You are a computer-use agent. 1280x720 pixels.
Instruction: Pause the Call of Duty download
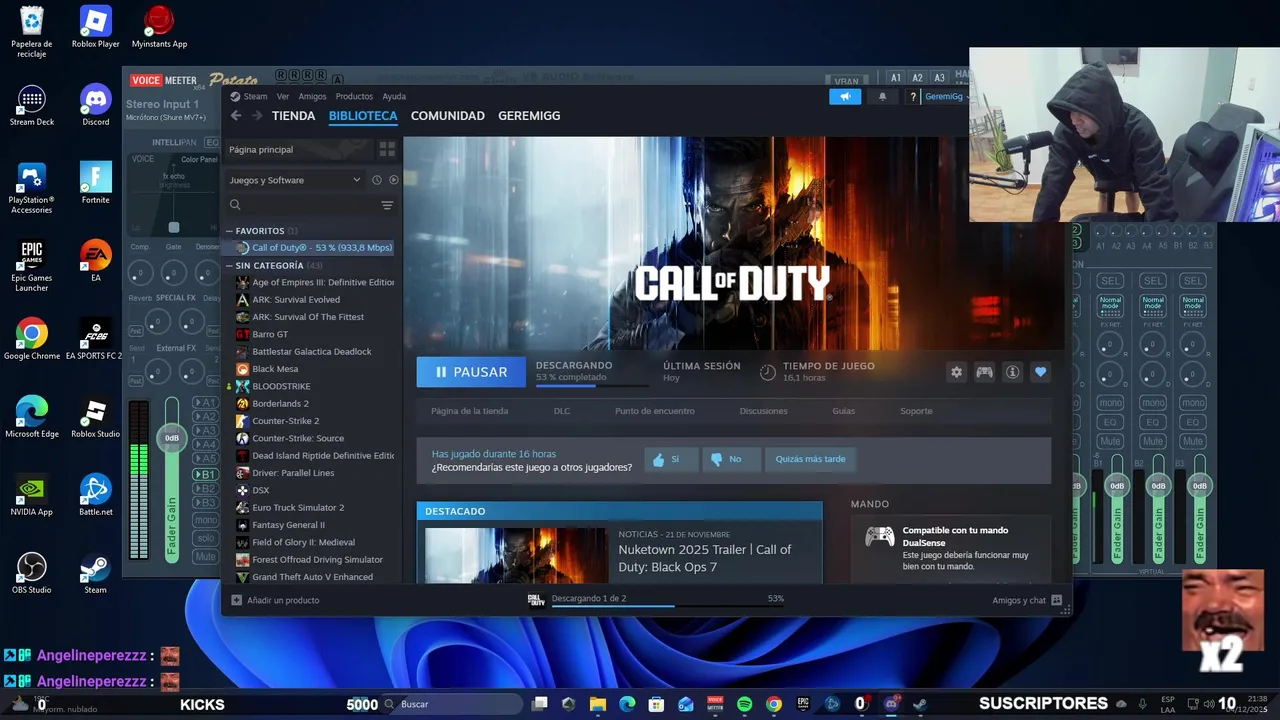(471, 372)
